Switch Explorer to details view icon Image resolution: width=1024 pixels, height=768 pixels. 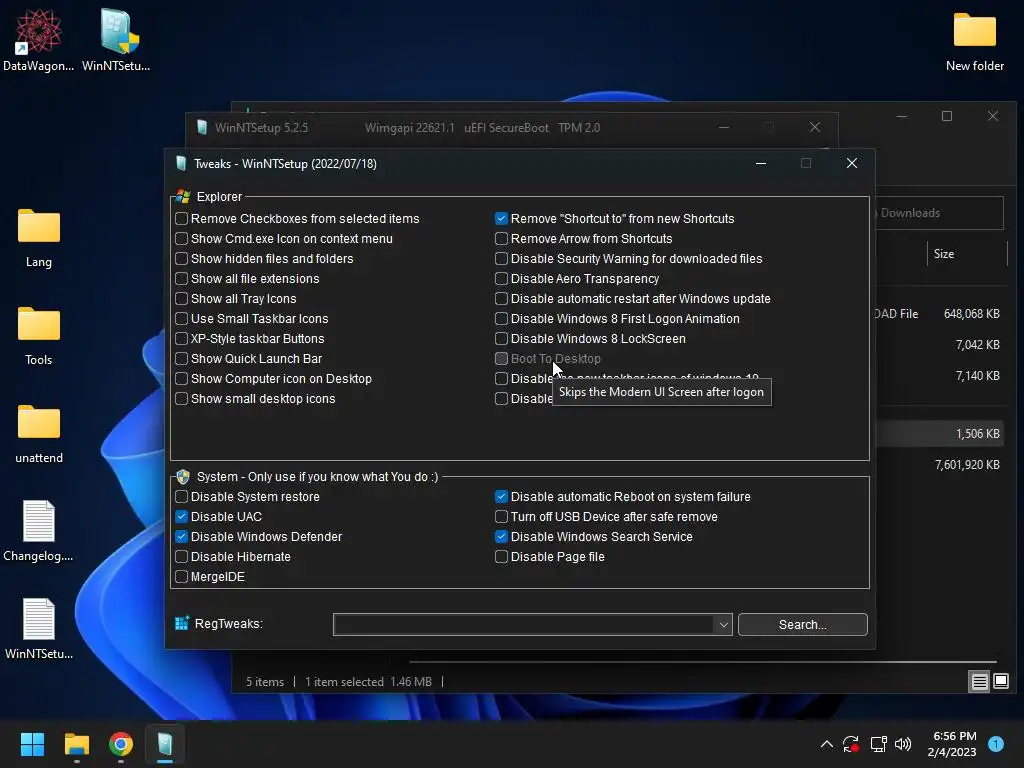(980, 682)
